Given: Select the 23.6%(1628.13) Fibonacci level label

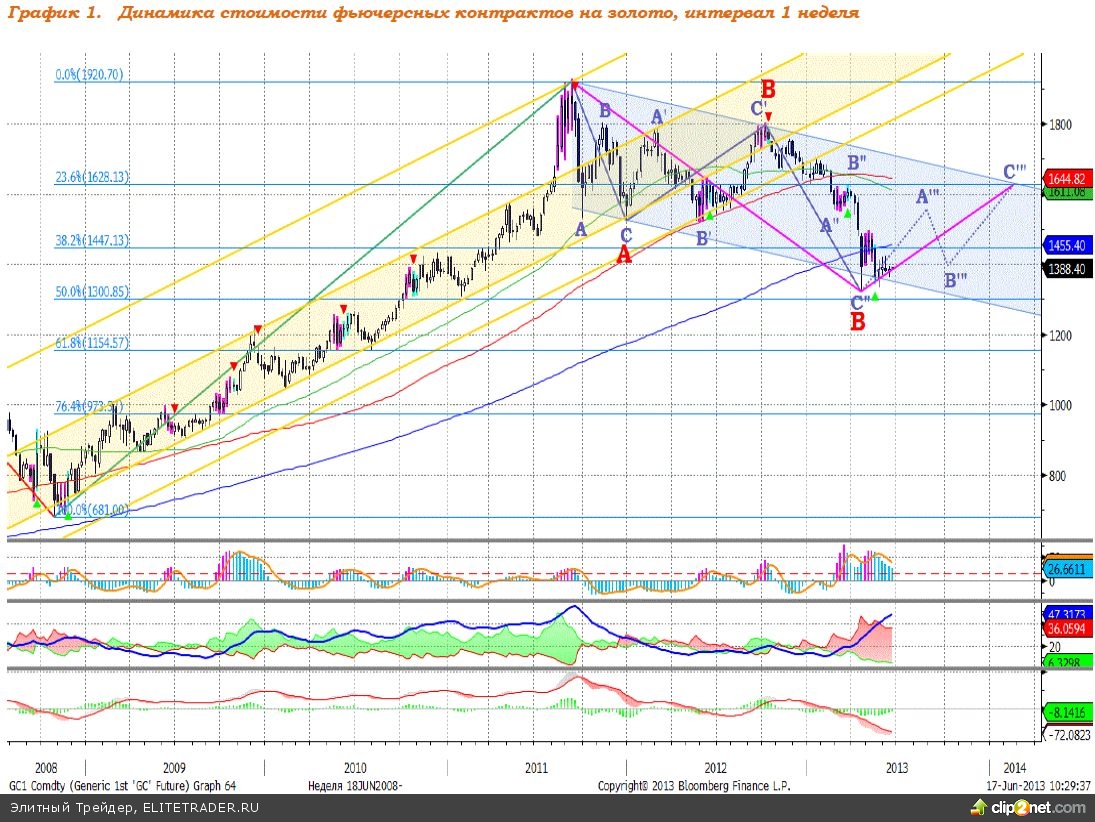Looking at the screenshot, I should (91, 177).
